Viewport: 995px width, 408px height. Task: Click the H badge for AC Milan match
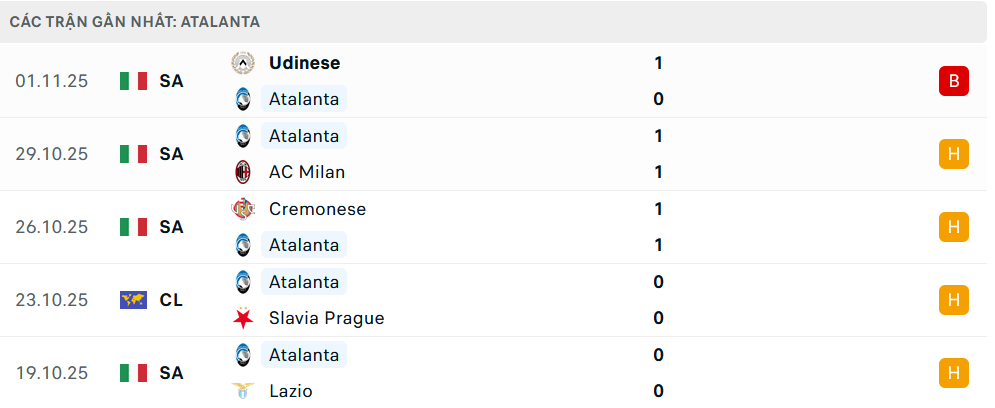(953, 154)
